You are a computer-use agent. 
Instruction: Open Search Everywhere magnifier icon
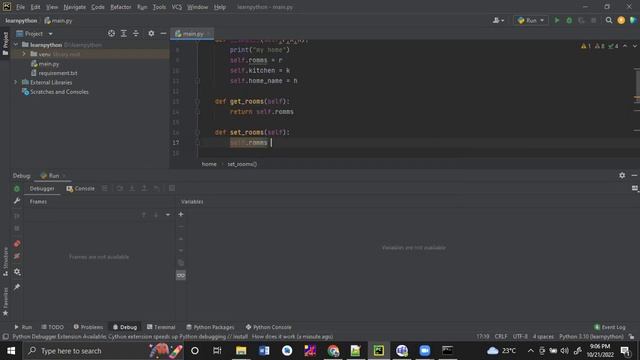point(609,20)
